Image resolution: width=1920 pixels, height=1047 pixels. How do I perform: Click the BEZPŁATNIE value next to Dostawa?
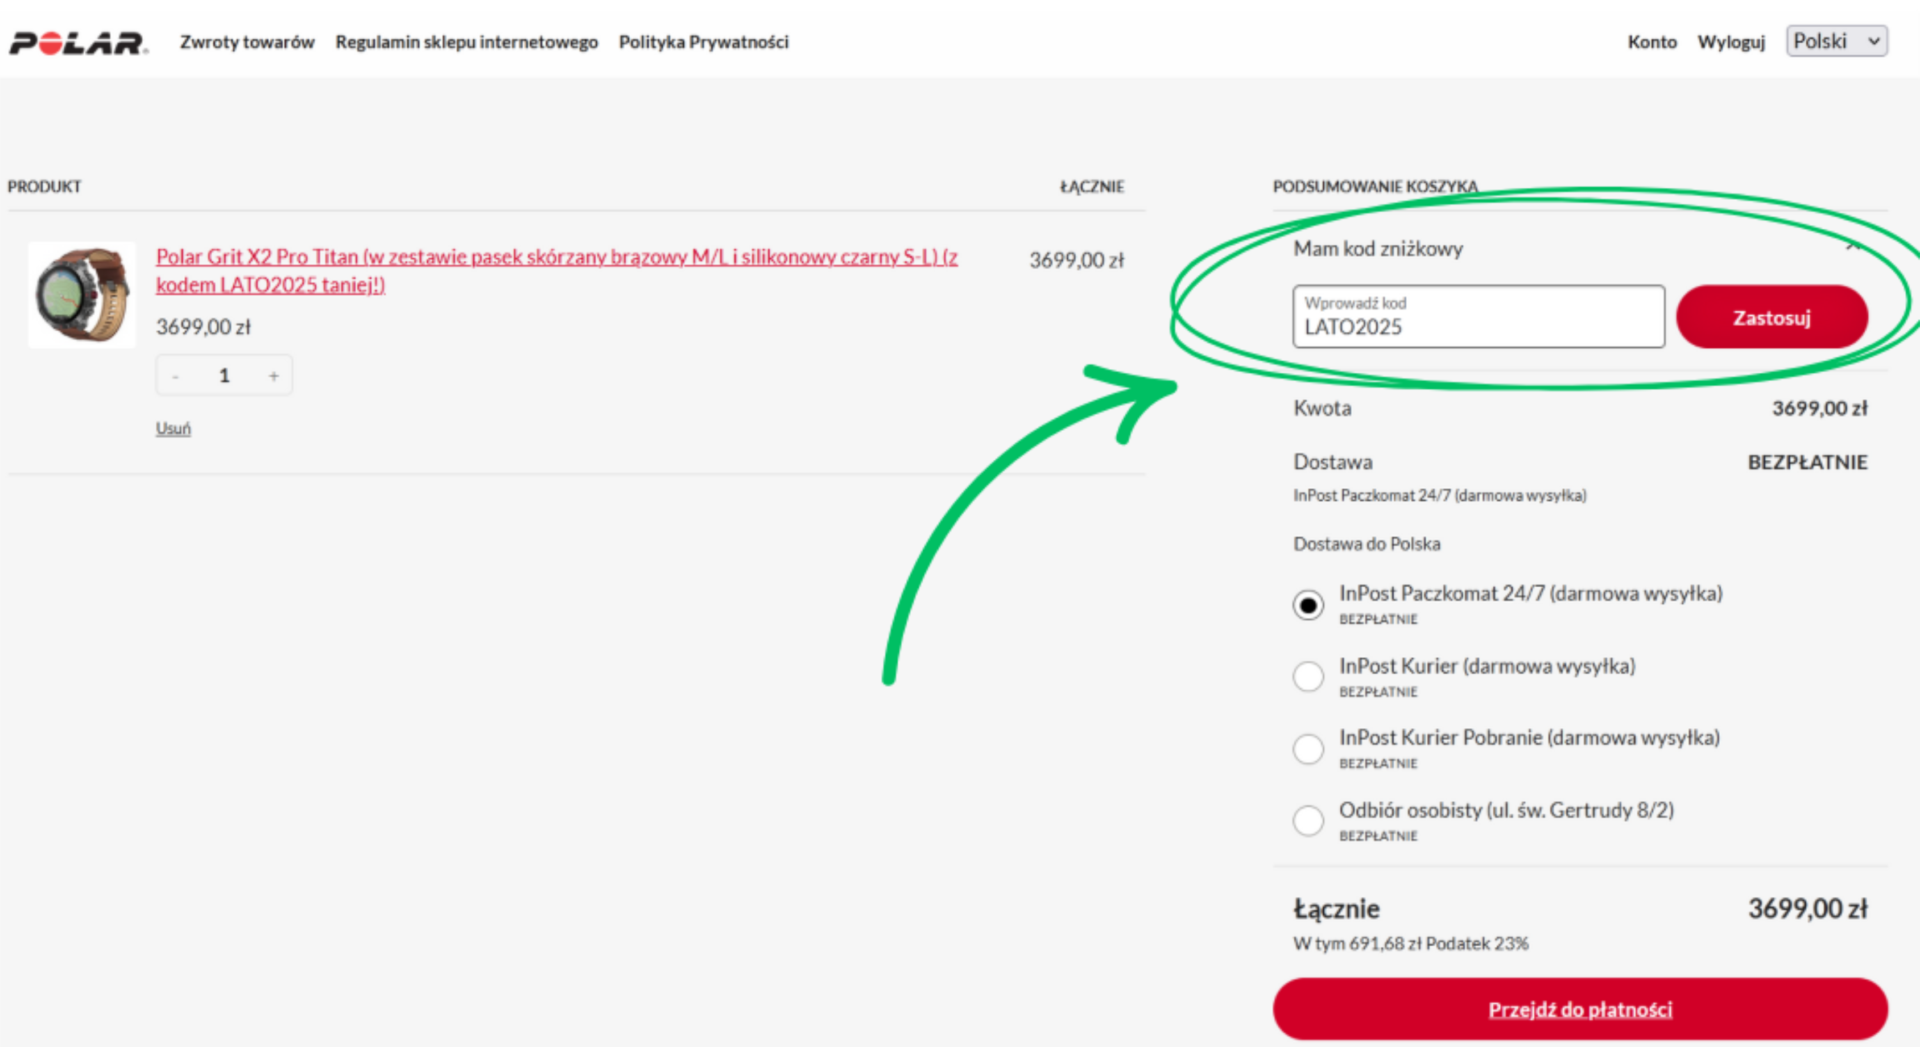1807,462
